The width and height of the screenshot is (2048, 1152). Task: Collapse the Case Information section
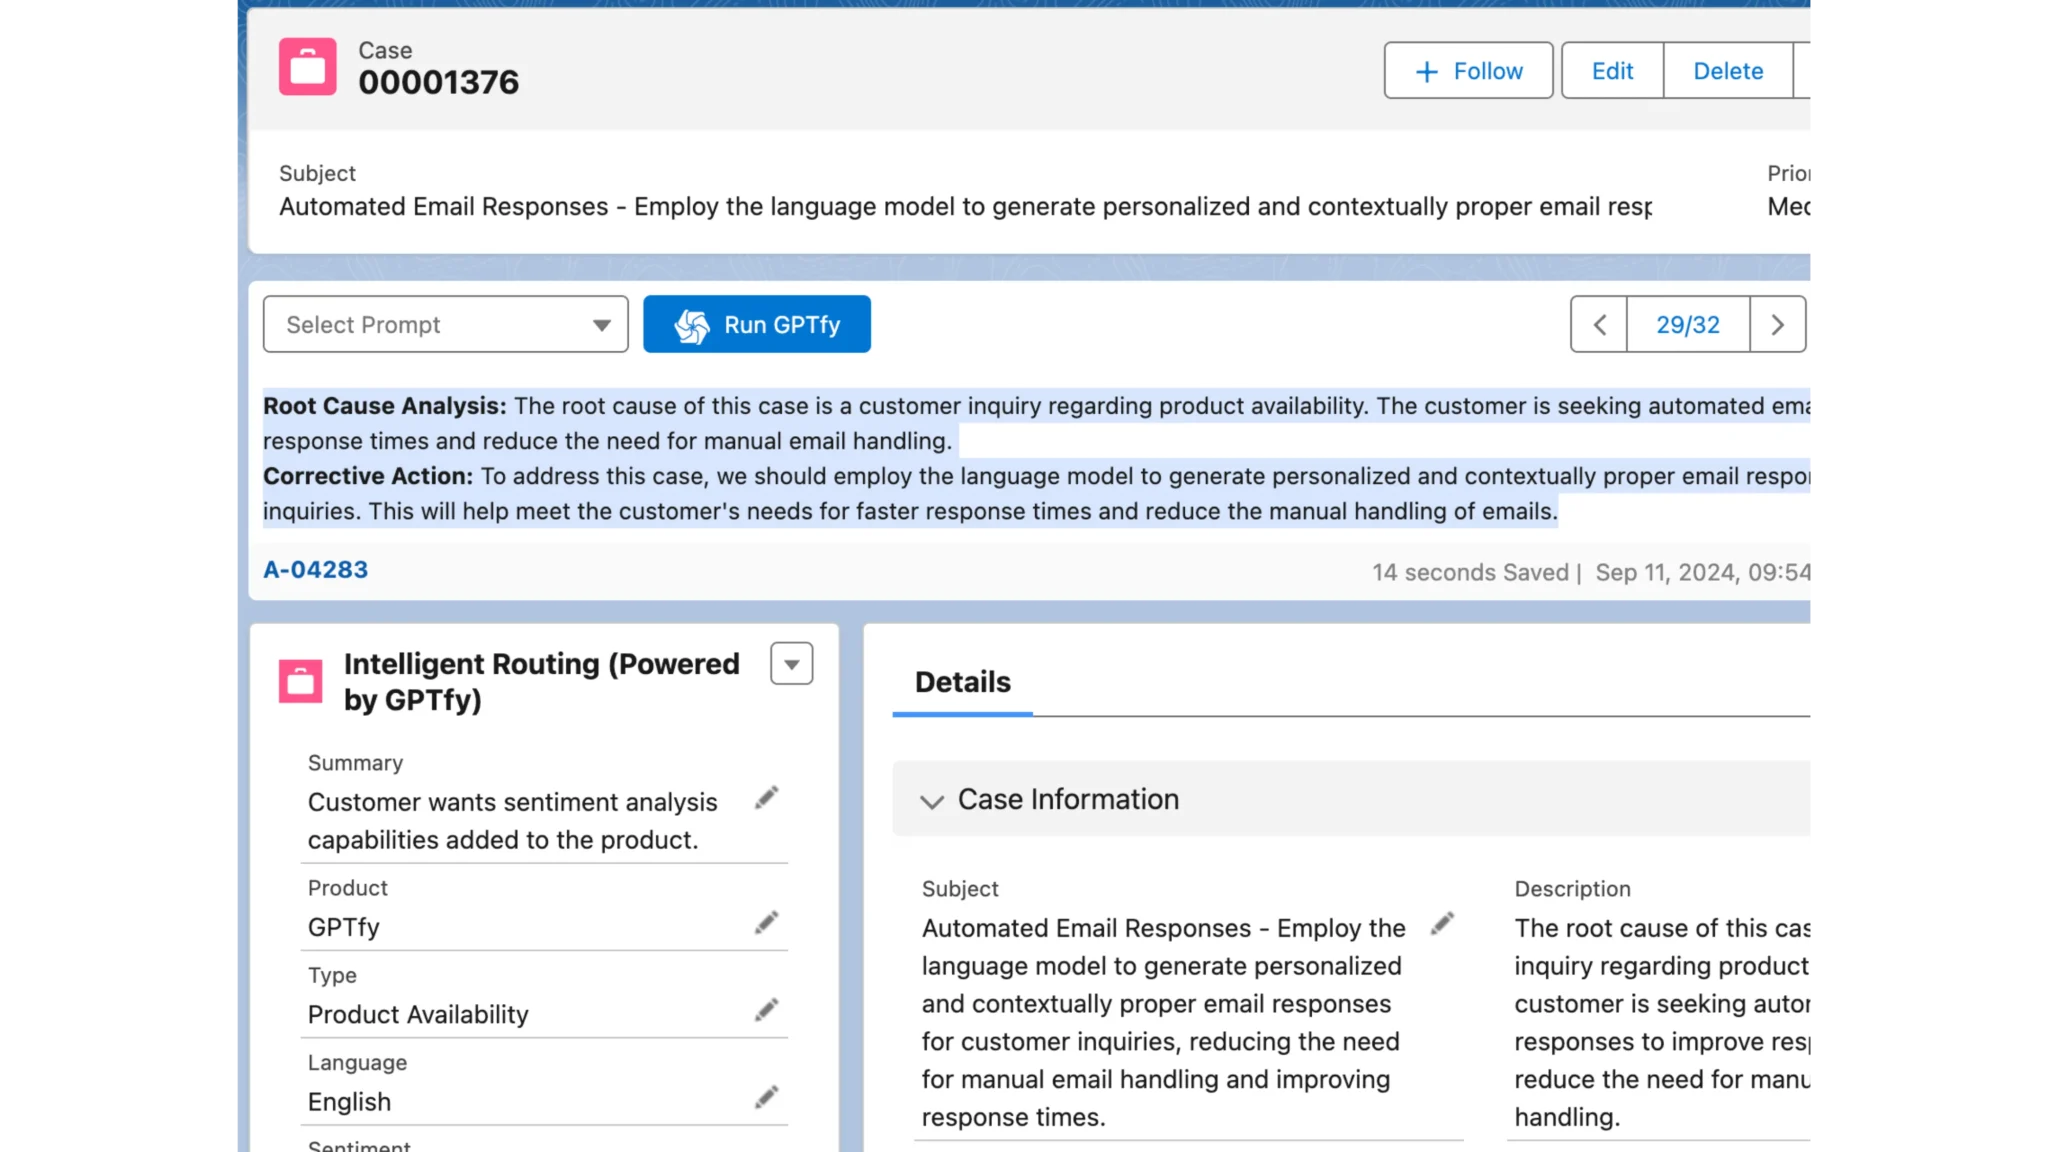point(932,801)
